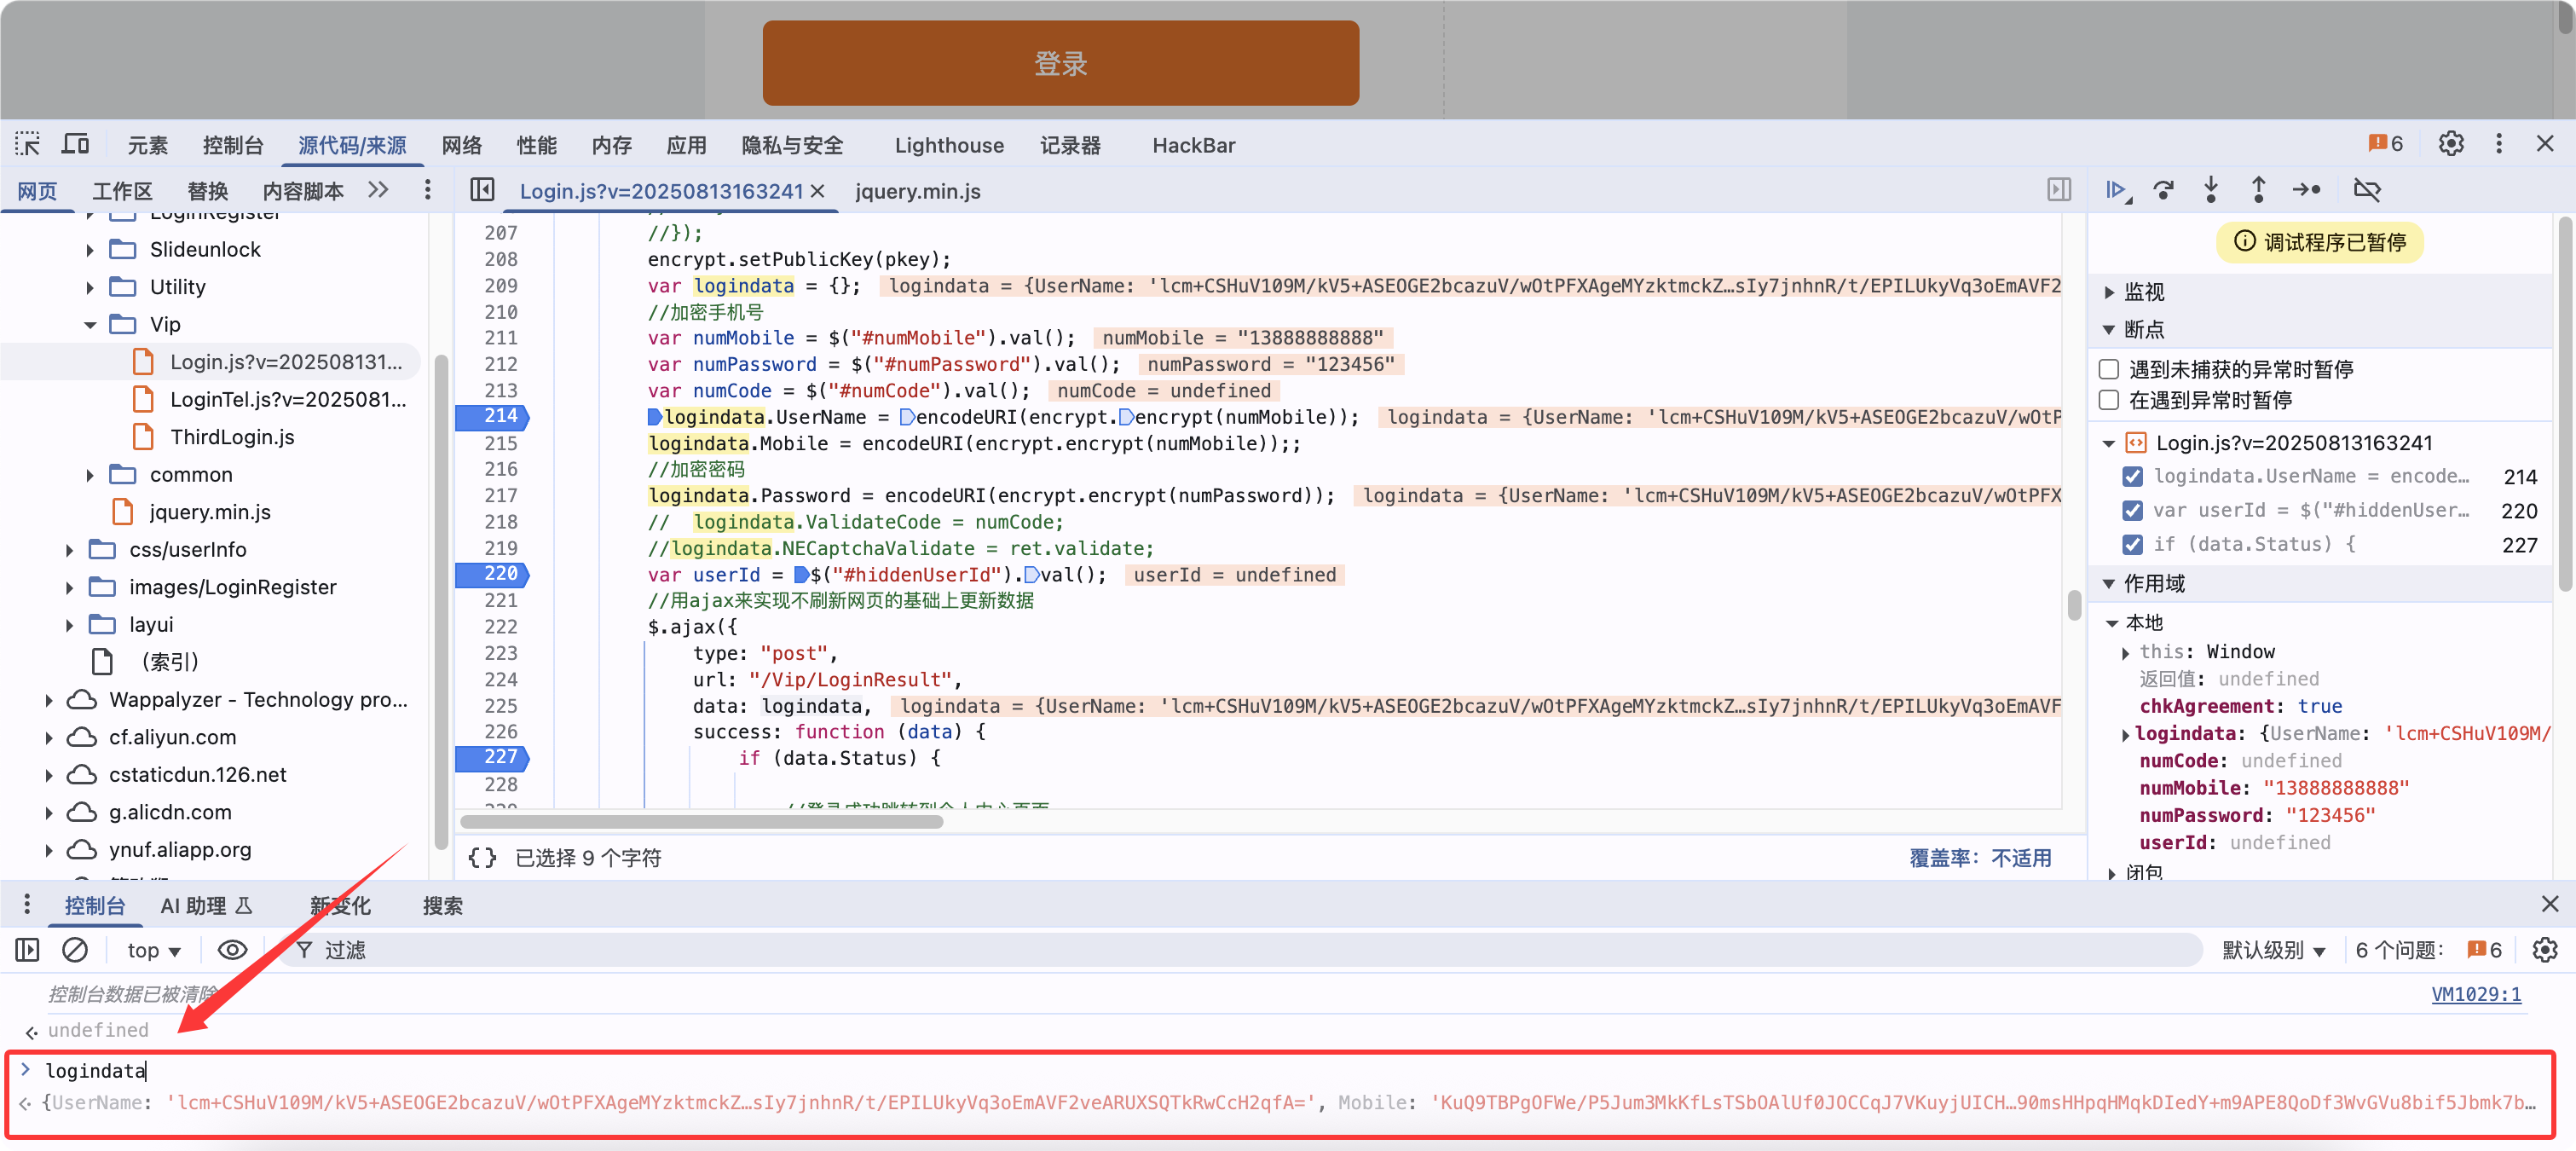Open the top context dropdown
The width and height of the screenshot is (2576, 1151).
(153, 950)
